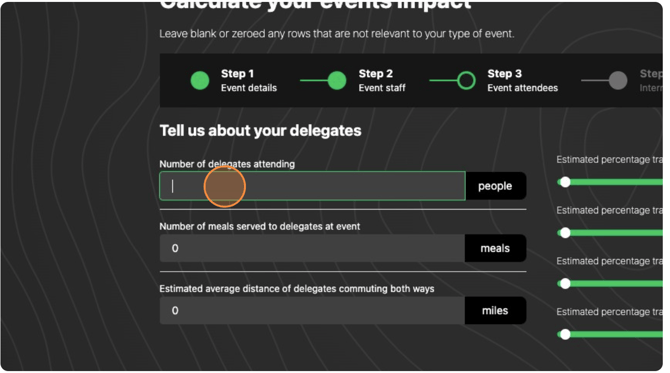Viewport: 670px width, 373px height.
Task: Click the Step 2 green circle indicator
Action: click(x=337, y=80)
